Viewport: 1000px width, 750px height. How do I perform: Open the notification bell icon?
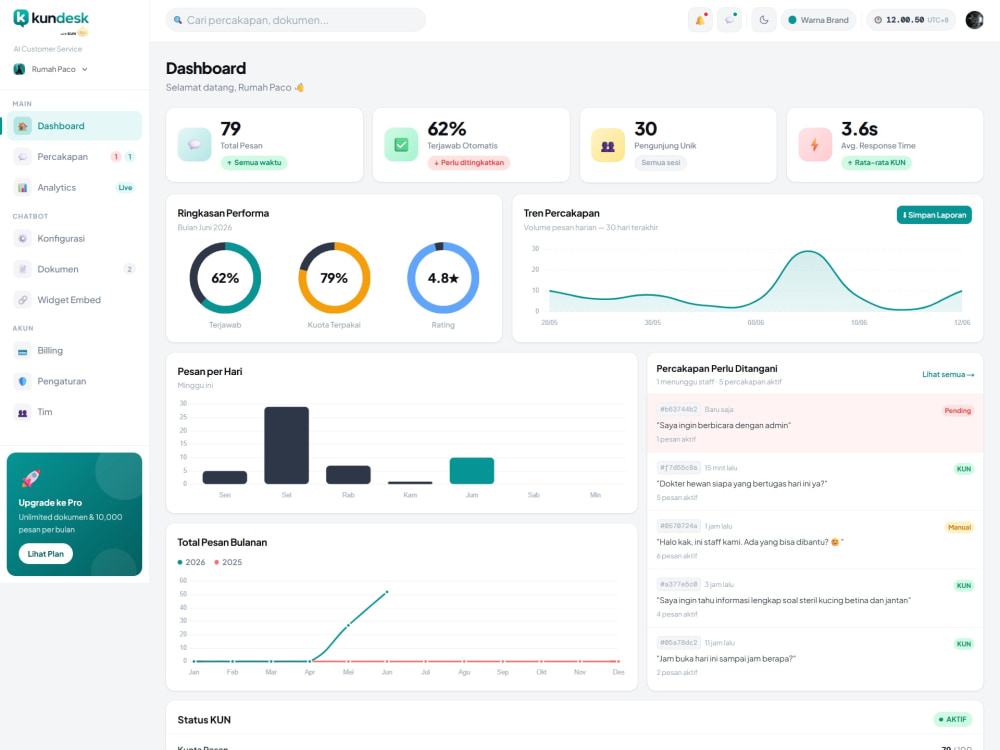[700, 20]
